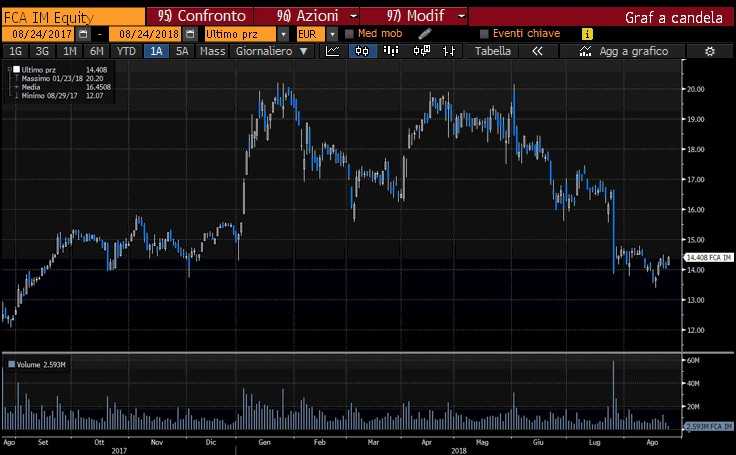Select the pencil annotation tool
Viewport: 736px width, 455px height.
click(x=424, y=34)
